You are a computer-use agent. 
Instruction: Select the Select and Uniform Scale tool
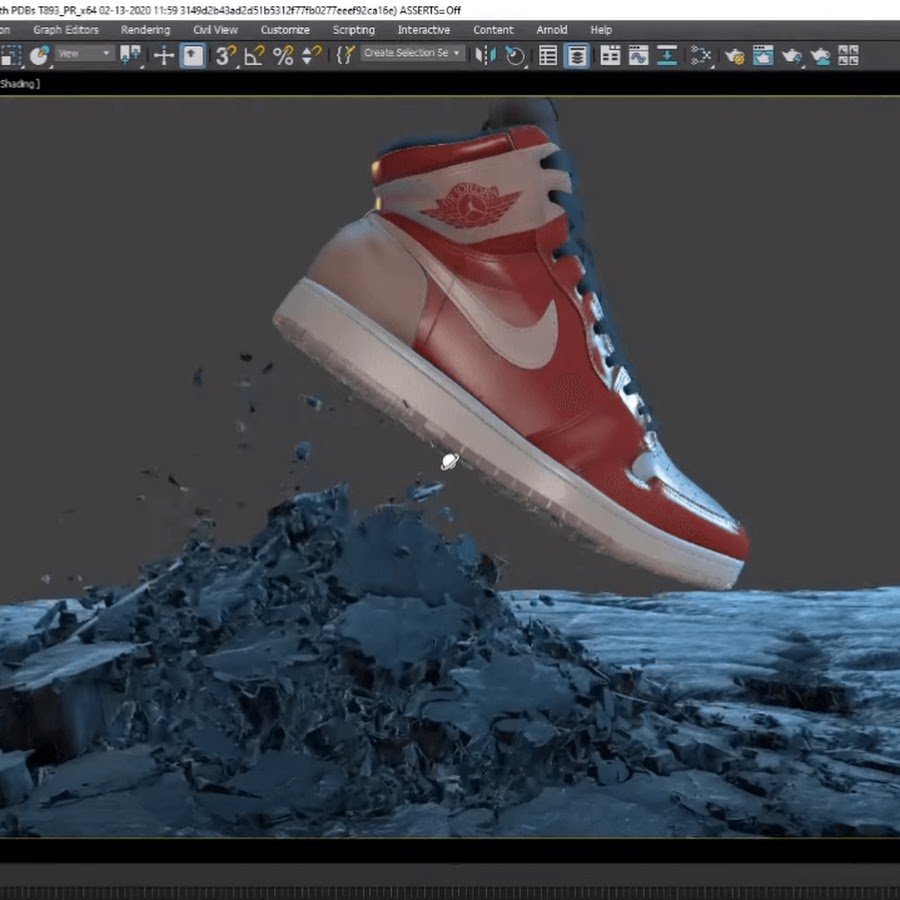(10, 56)
